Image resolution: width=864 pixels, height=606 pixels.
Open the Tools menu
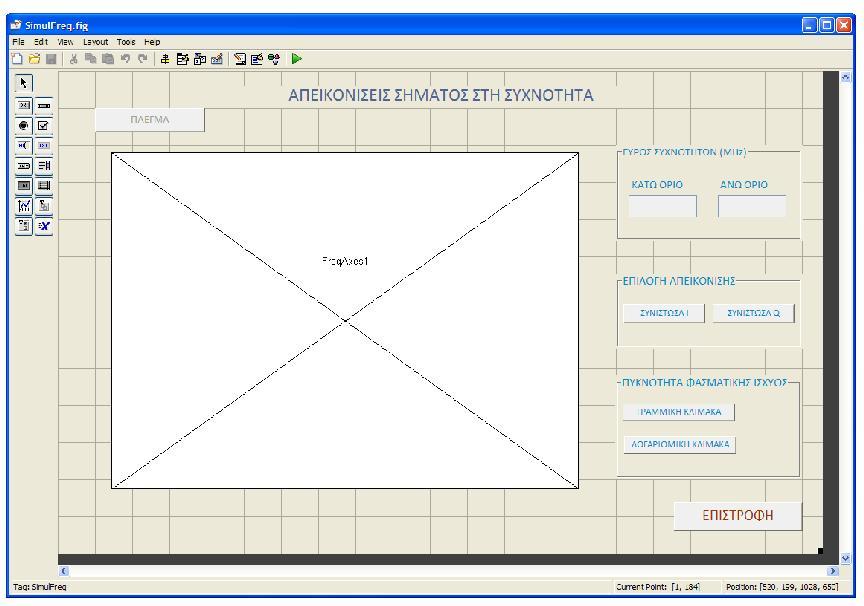tap(126, 42)
